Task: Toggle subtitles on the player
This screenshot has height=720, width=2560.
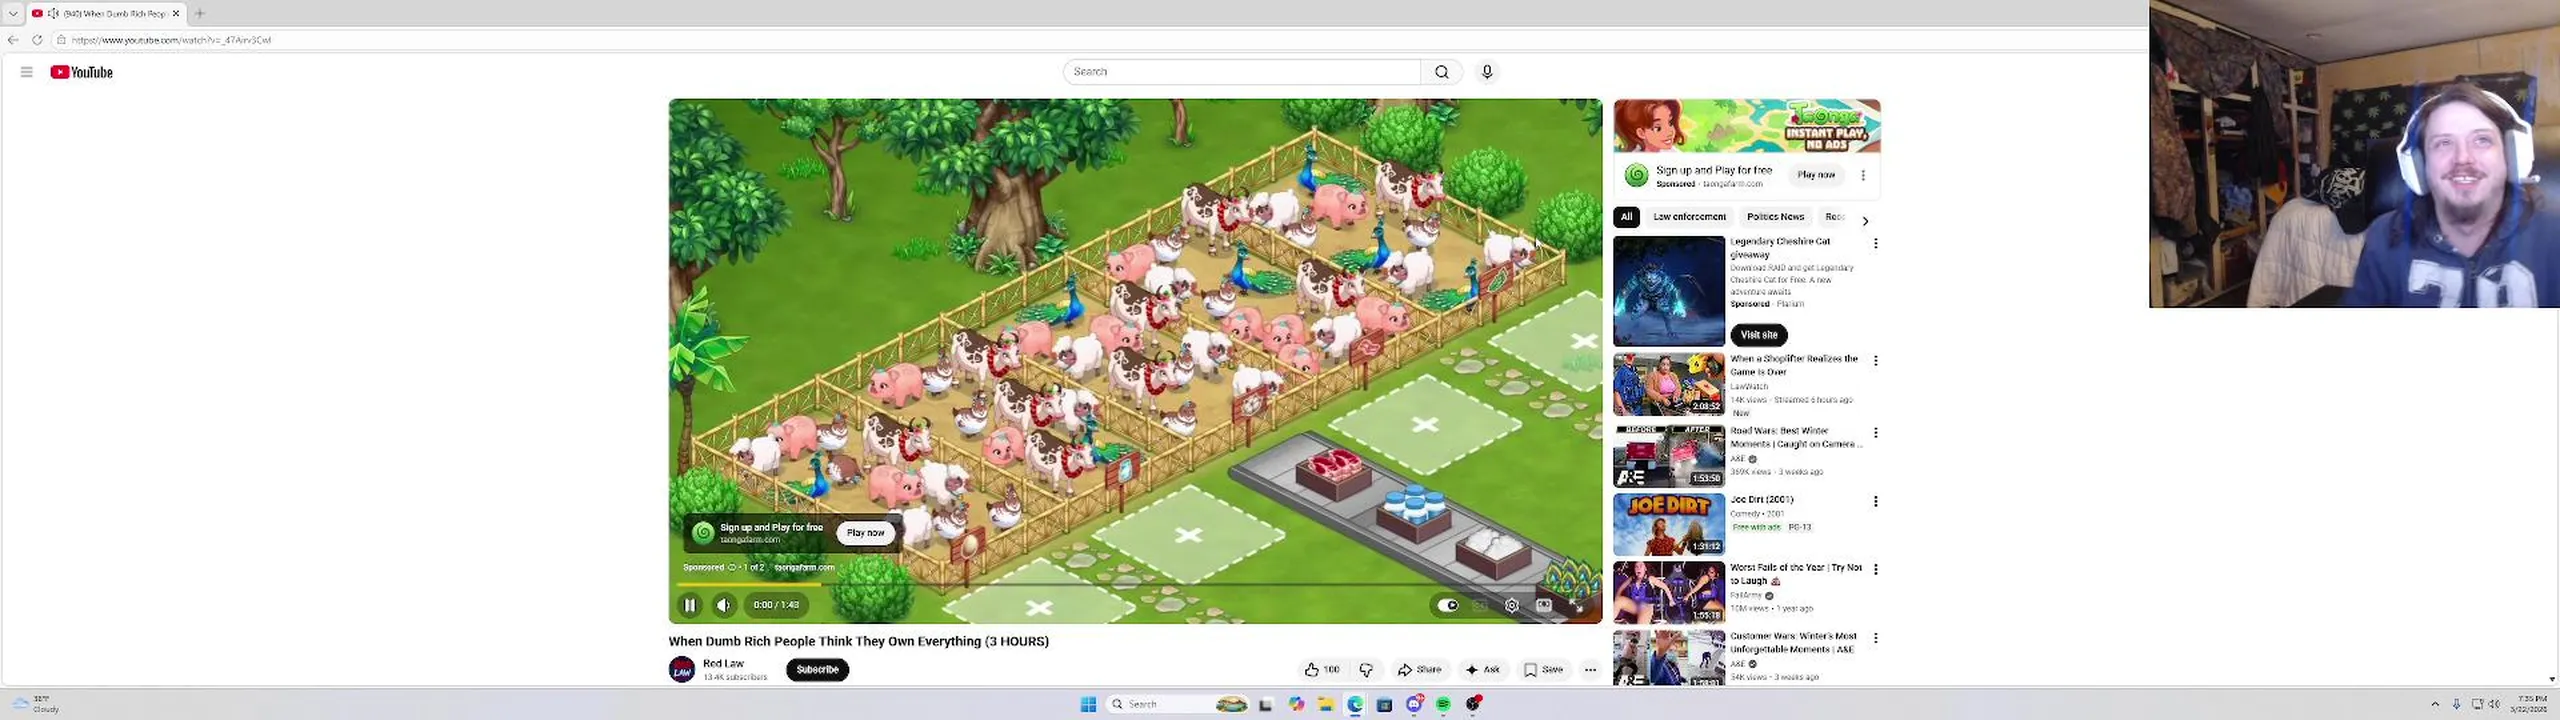Action: click(x=1480, y=605)
